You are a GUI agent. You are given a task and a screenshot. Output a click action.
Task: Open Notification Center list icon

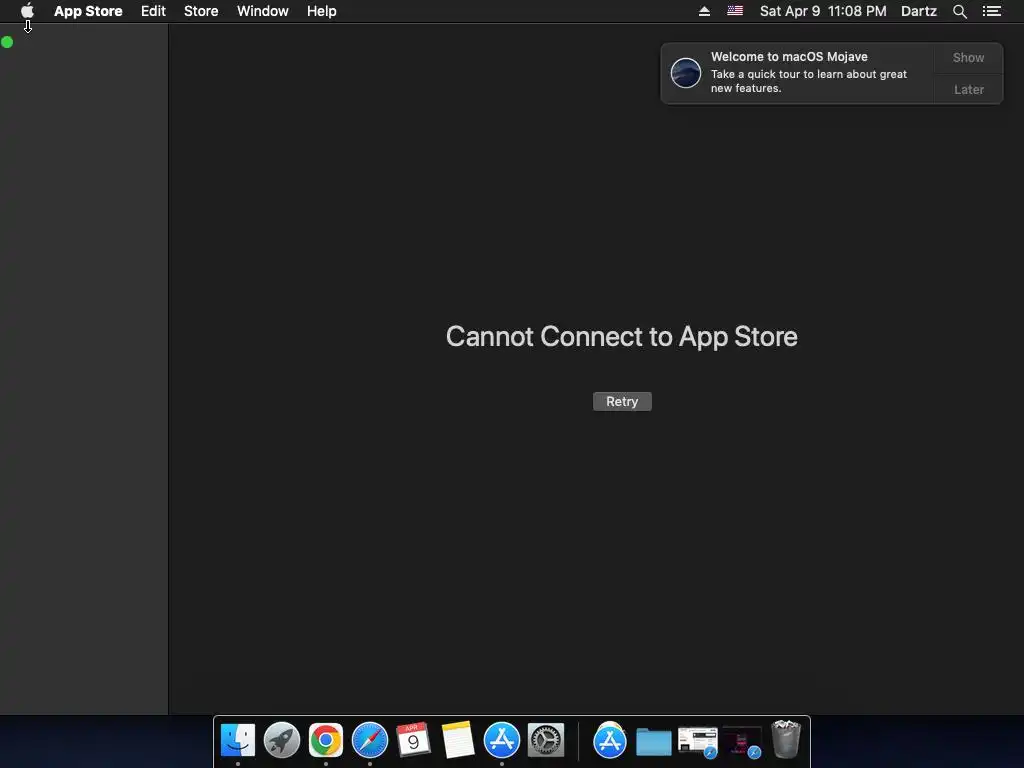point(991,11)
